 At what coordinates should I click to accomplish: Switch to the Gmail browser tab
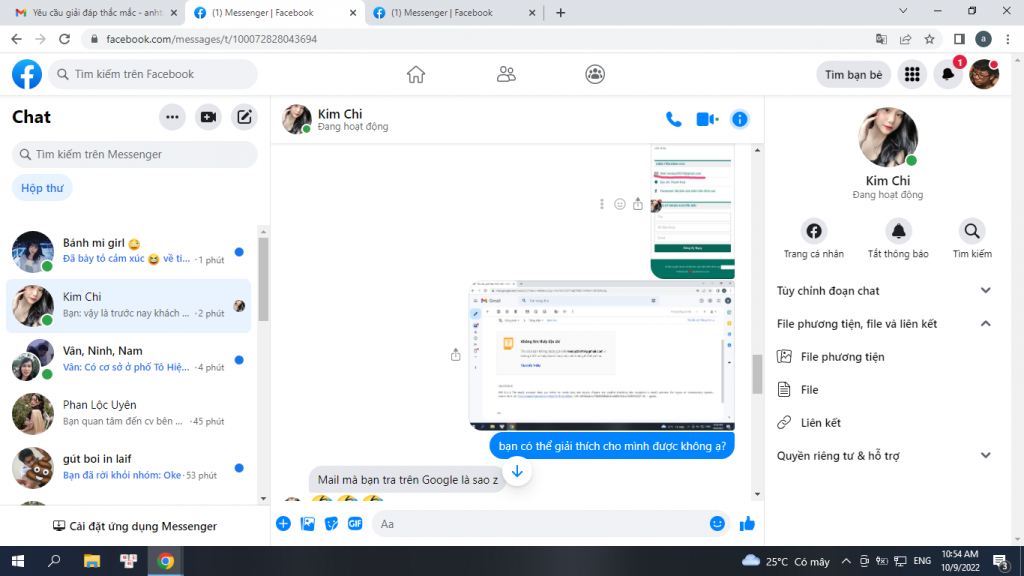(x=93, y=13)
